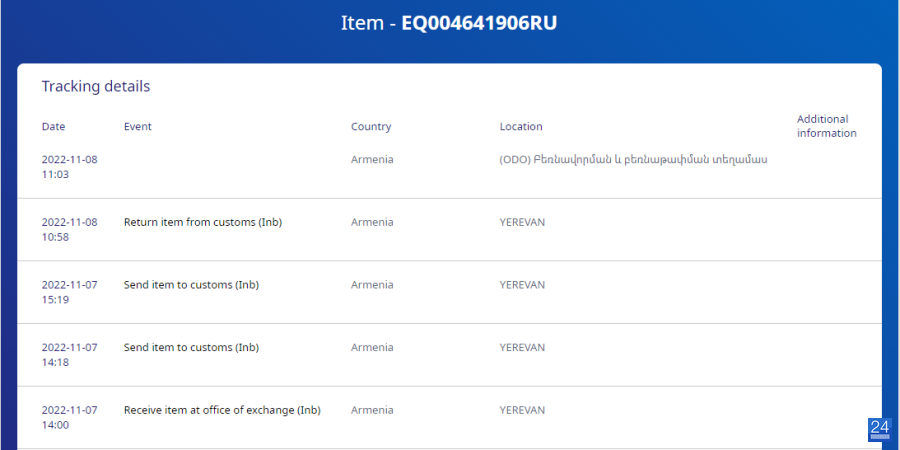Image resolution: width=900 pixels, height=450 pixels.
Task: Click the blue 24 badge icon
Action: (x=879, y=429)
